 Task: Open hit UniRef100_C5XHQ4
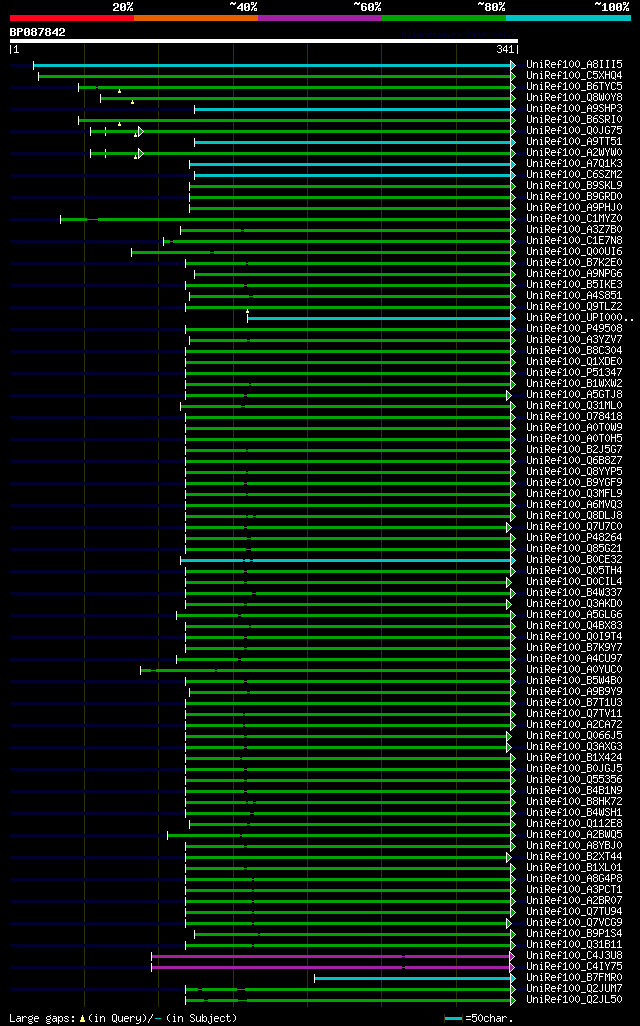tap(574, 76)
